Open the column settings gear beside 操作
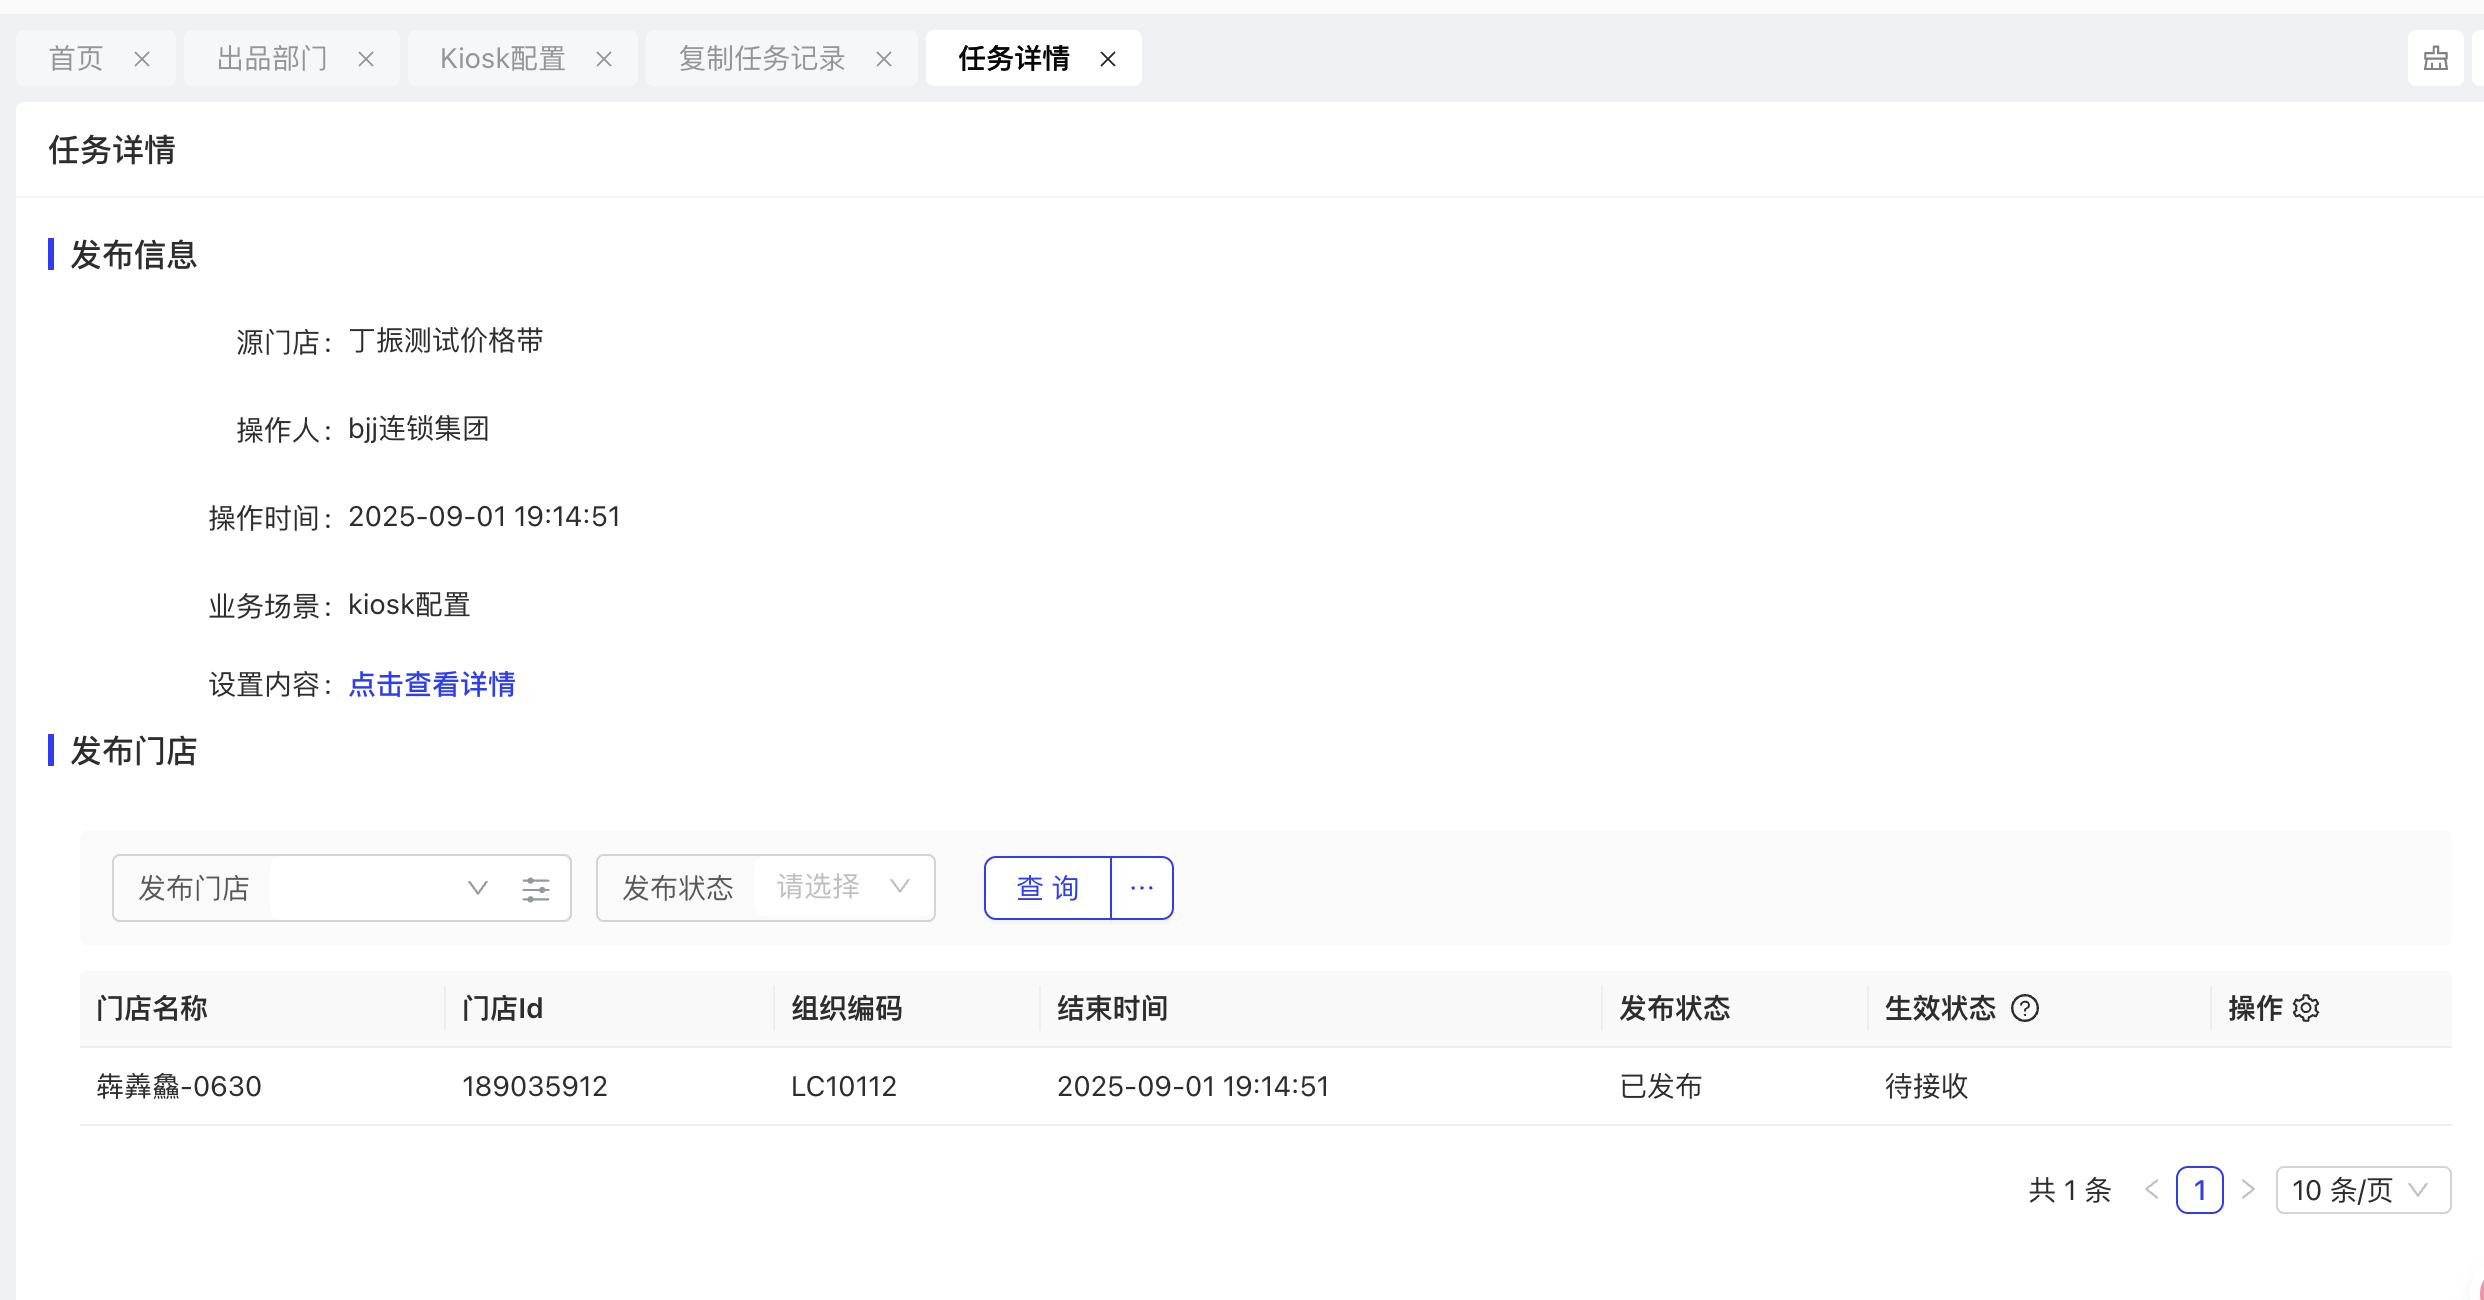The height and width of the screenshot is (1300, 2484). click(2306, 1008)
